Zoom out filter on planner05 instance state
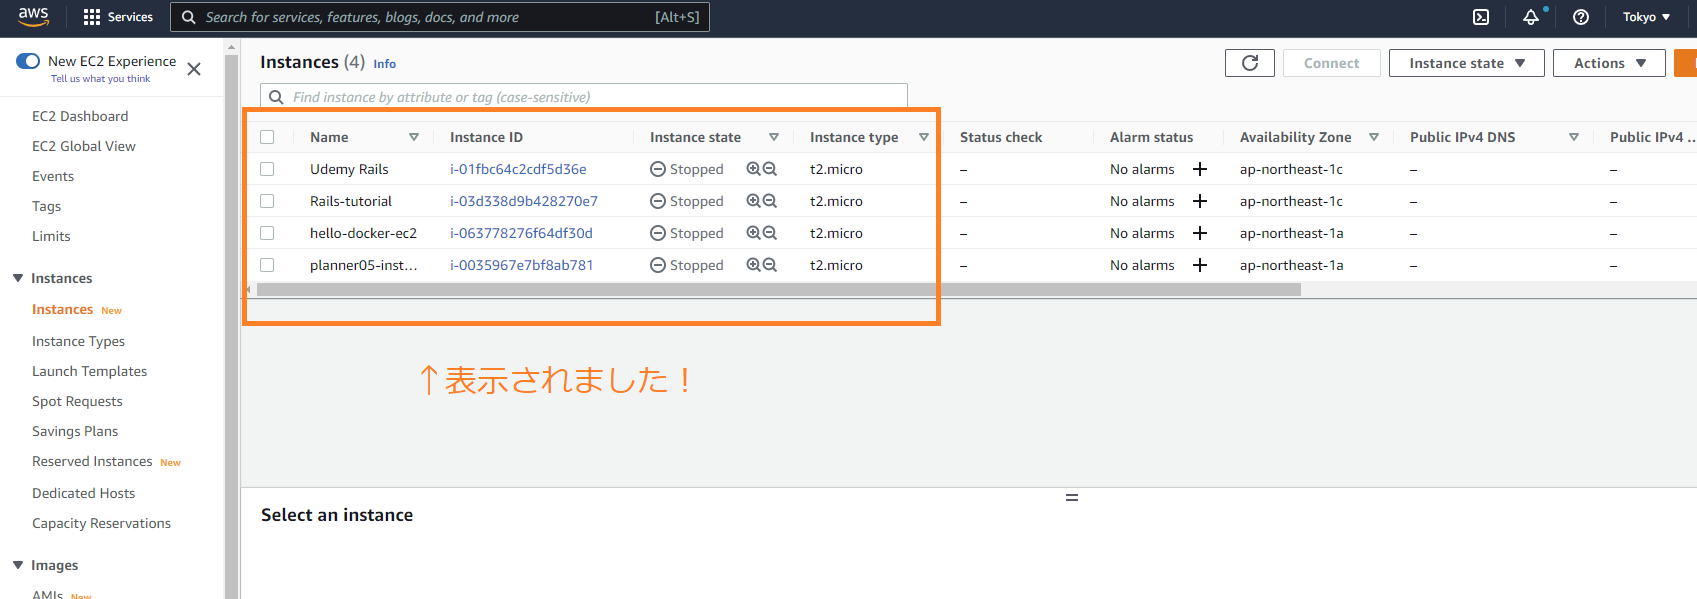 click(770, 265)
